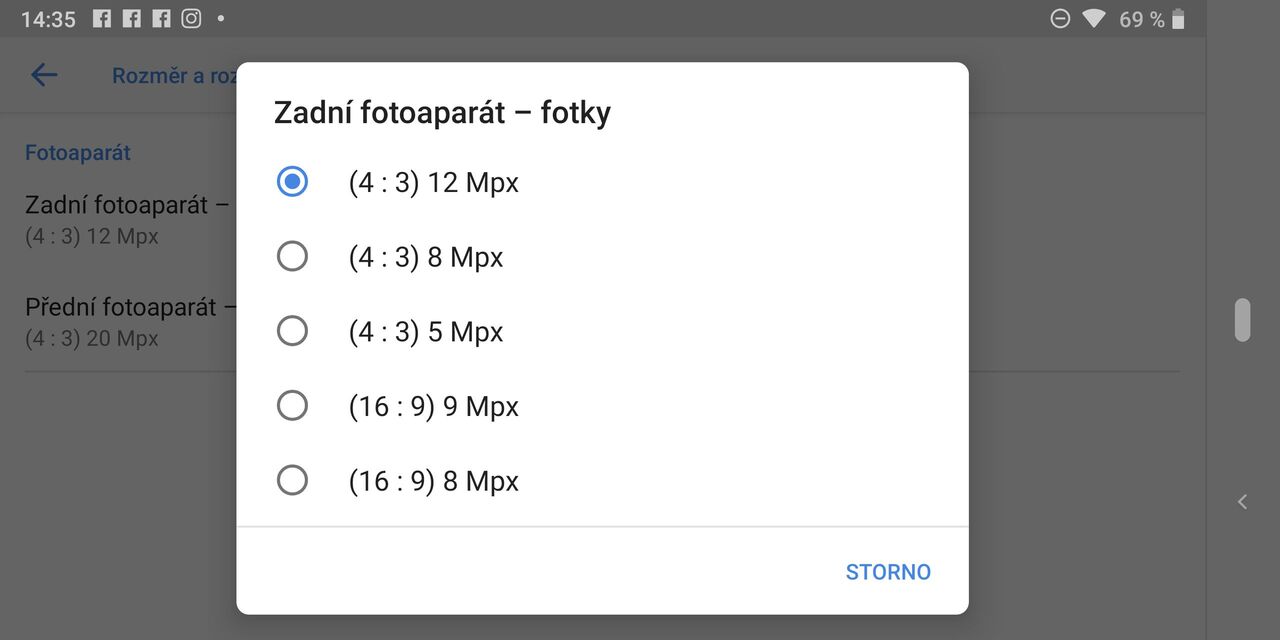Screen dimensions: 1280x640
Task: Tap the second Facebook status bar icon
Action: pyautogui.click(x=132, y=18)
